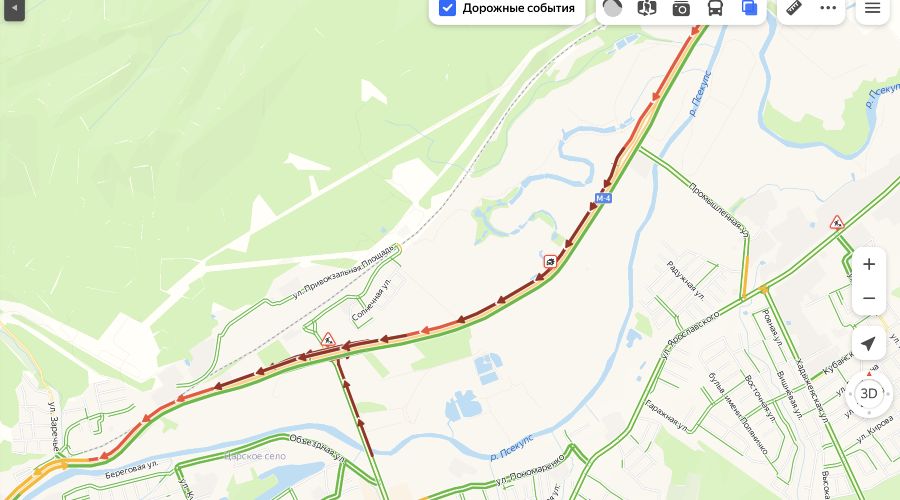Zoom in with the plus button
900x500 pixels.
869,264
